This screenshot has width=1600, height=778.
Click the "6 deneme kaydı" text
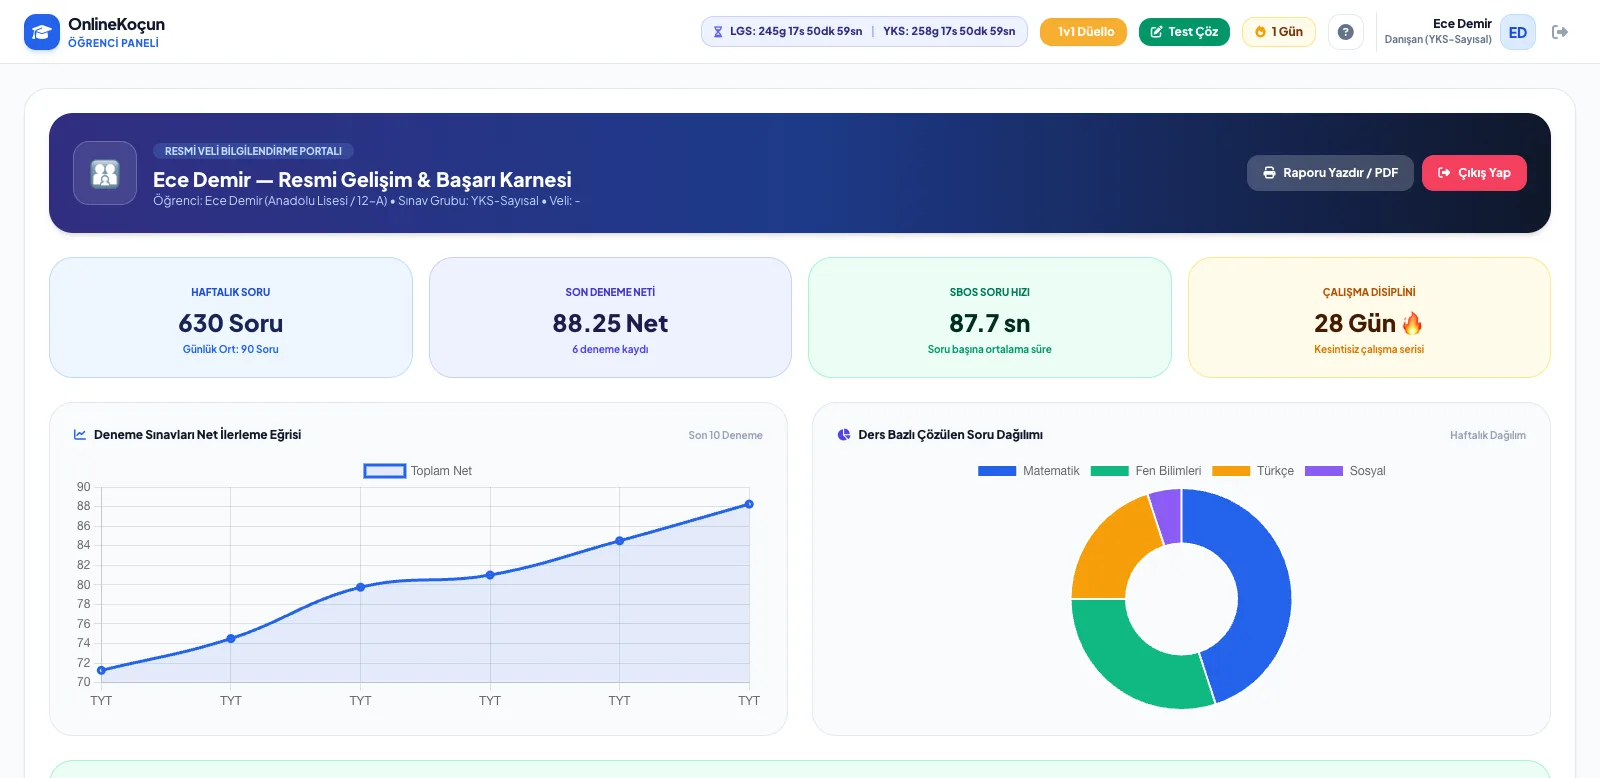pyautogui.click(x=610, y=349)
